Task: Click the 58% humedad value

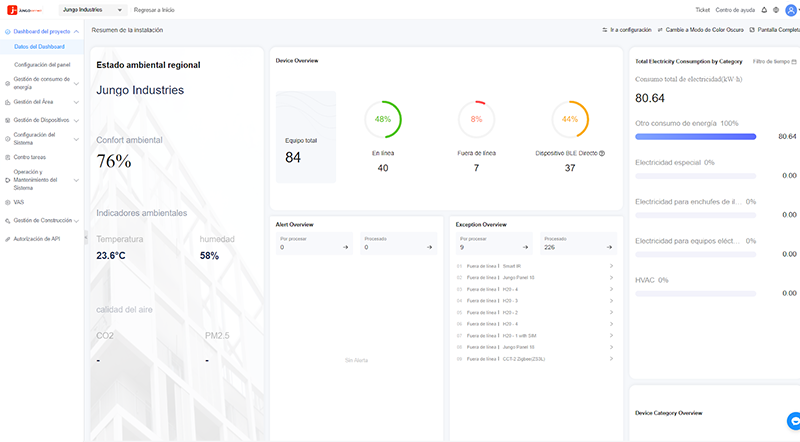Action: 209,256
